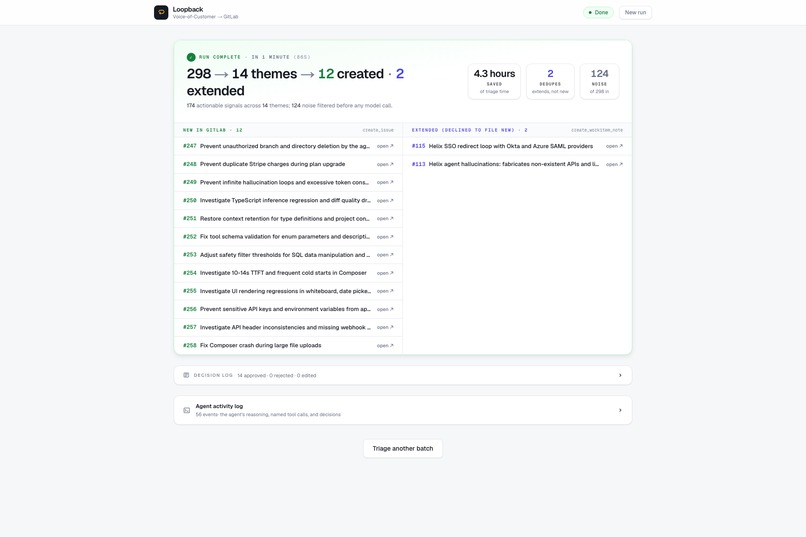The height and width of the screenshot is (537, 806).
Task: Click the Loopback title text
Action: click(x=188, y=9)
